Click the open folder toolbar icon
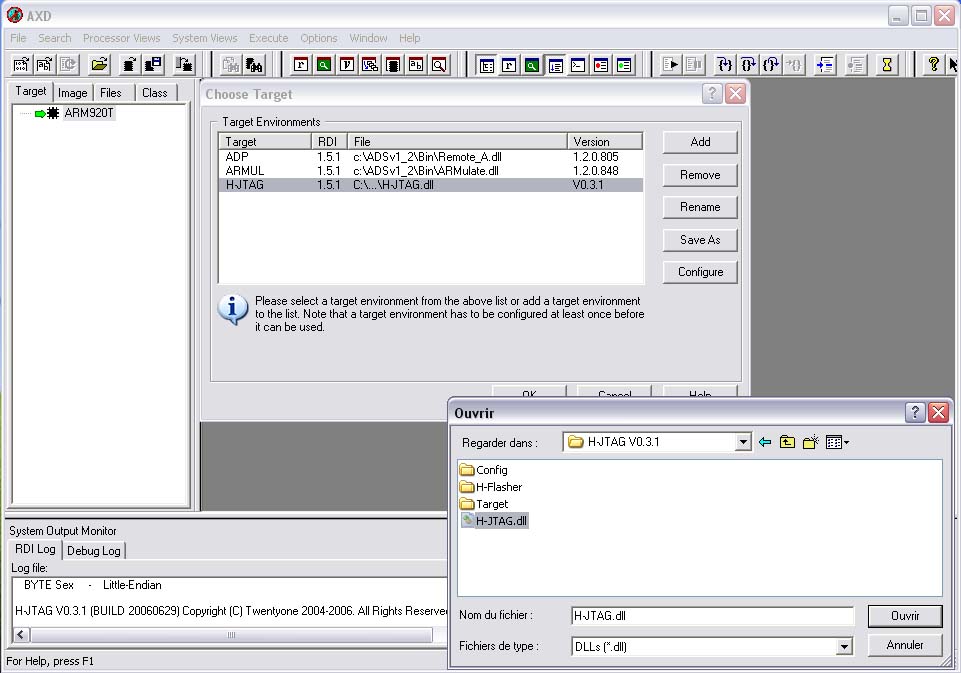 tap(99, 65)
